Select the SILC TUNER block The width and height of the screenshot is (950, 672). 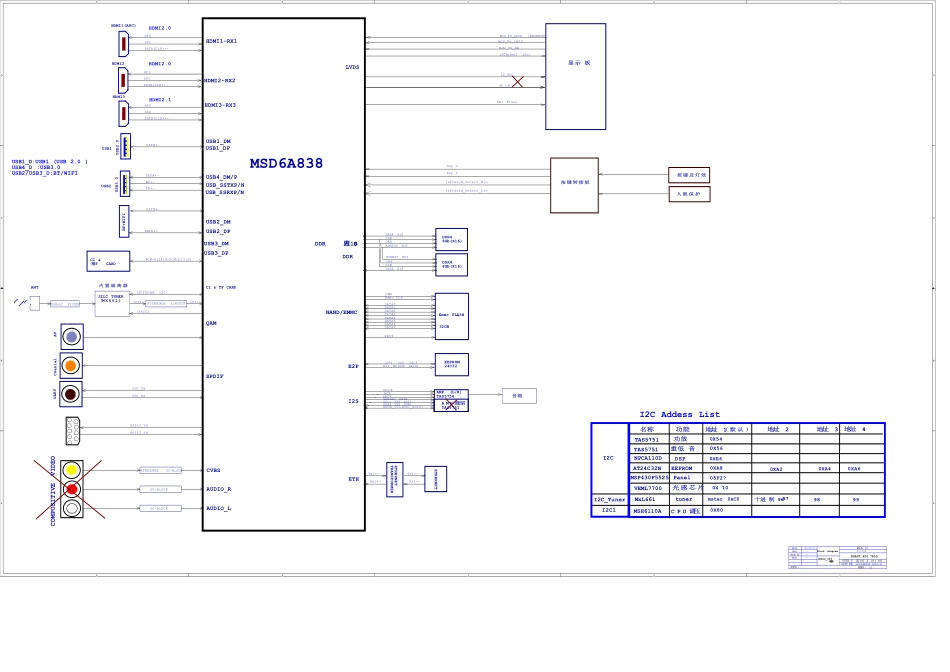point(112,303)
